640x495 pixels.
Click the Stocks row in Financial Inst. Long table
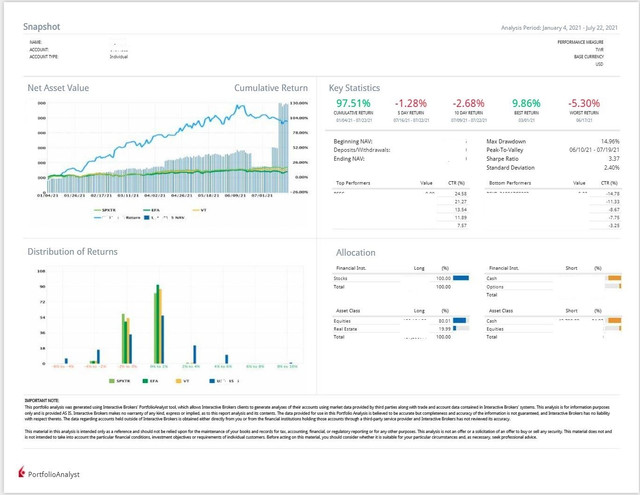coord(401,278)
